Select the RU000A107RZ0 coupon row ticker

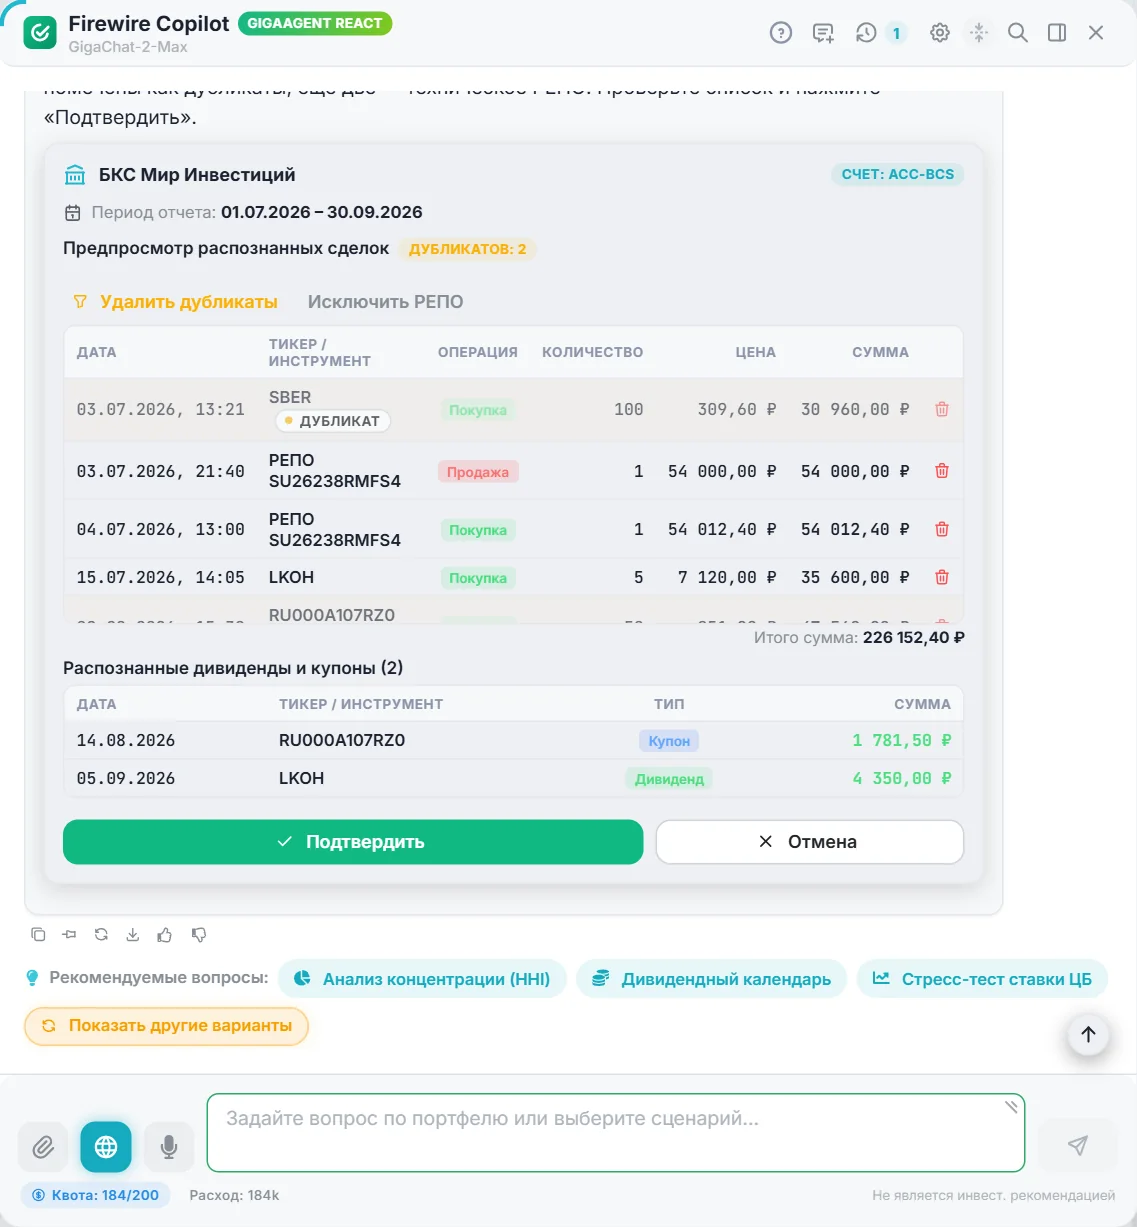tap(342, 740)
